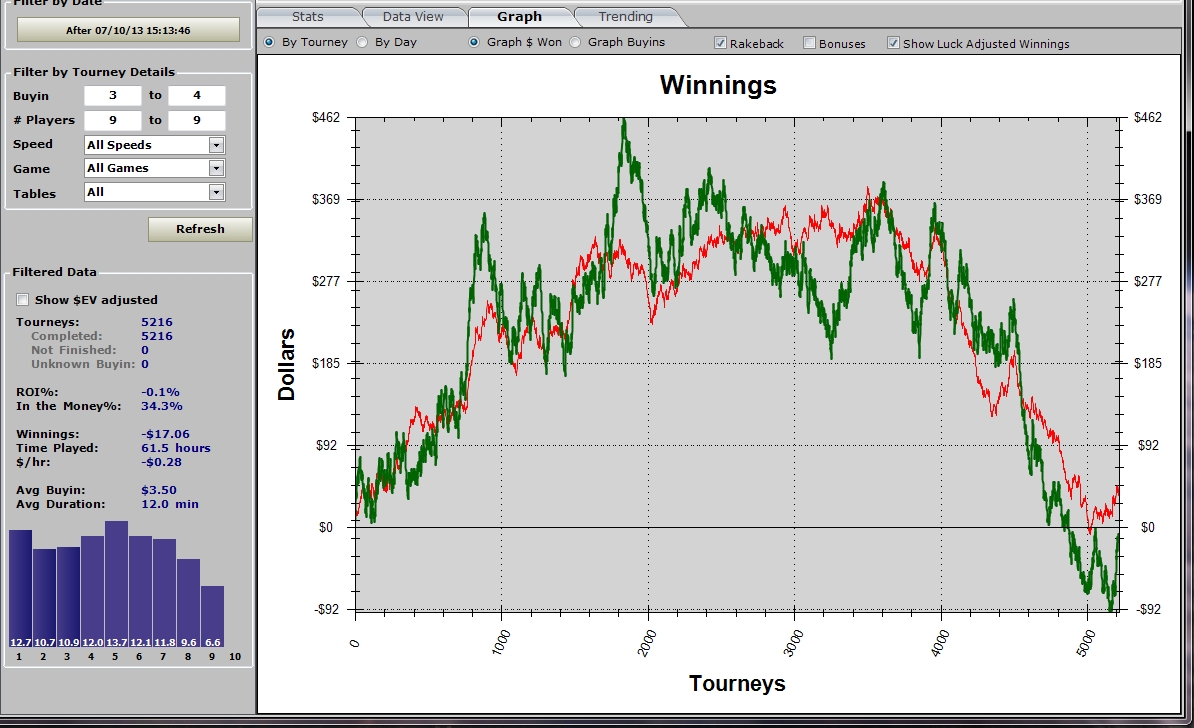Expand the Tables dropdown
1194x728 pixels.
[x=216, y=193]
